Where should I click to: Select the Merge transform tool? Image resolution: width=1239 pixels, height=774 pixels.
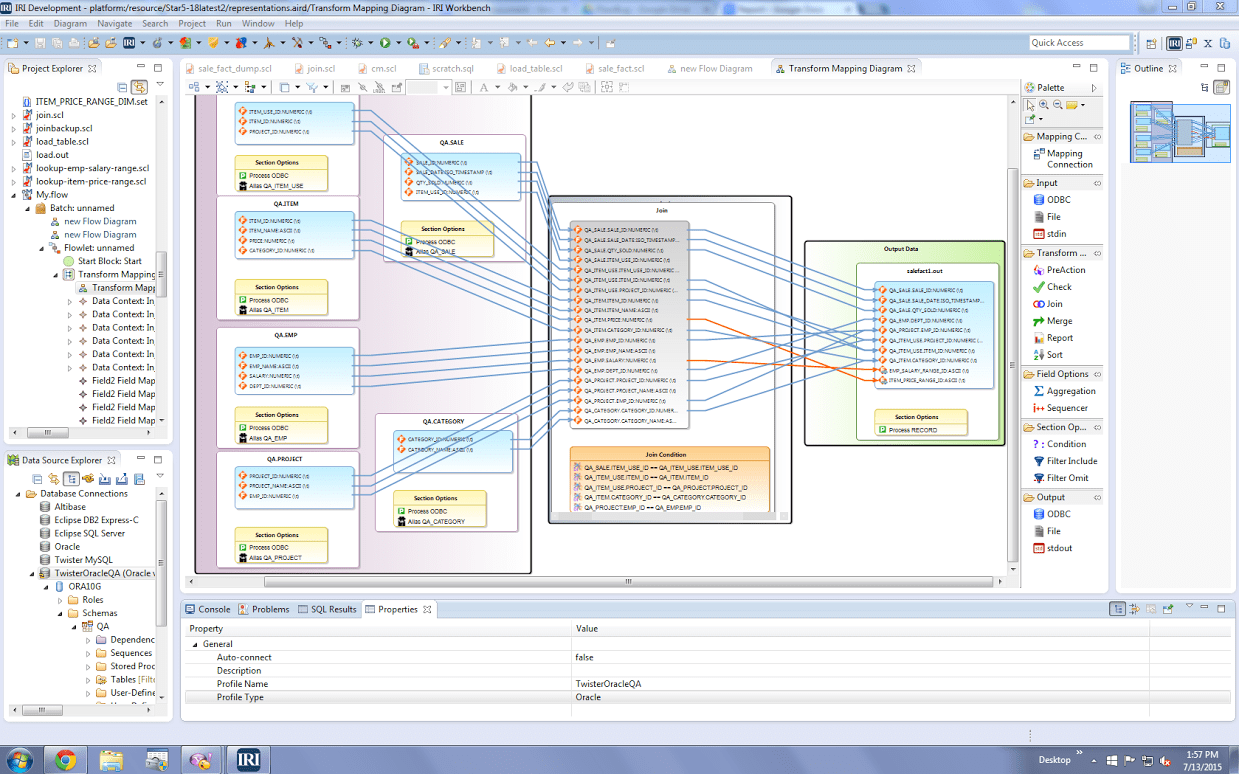[1052, 321]
